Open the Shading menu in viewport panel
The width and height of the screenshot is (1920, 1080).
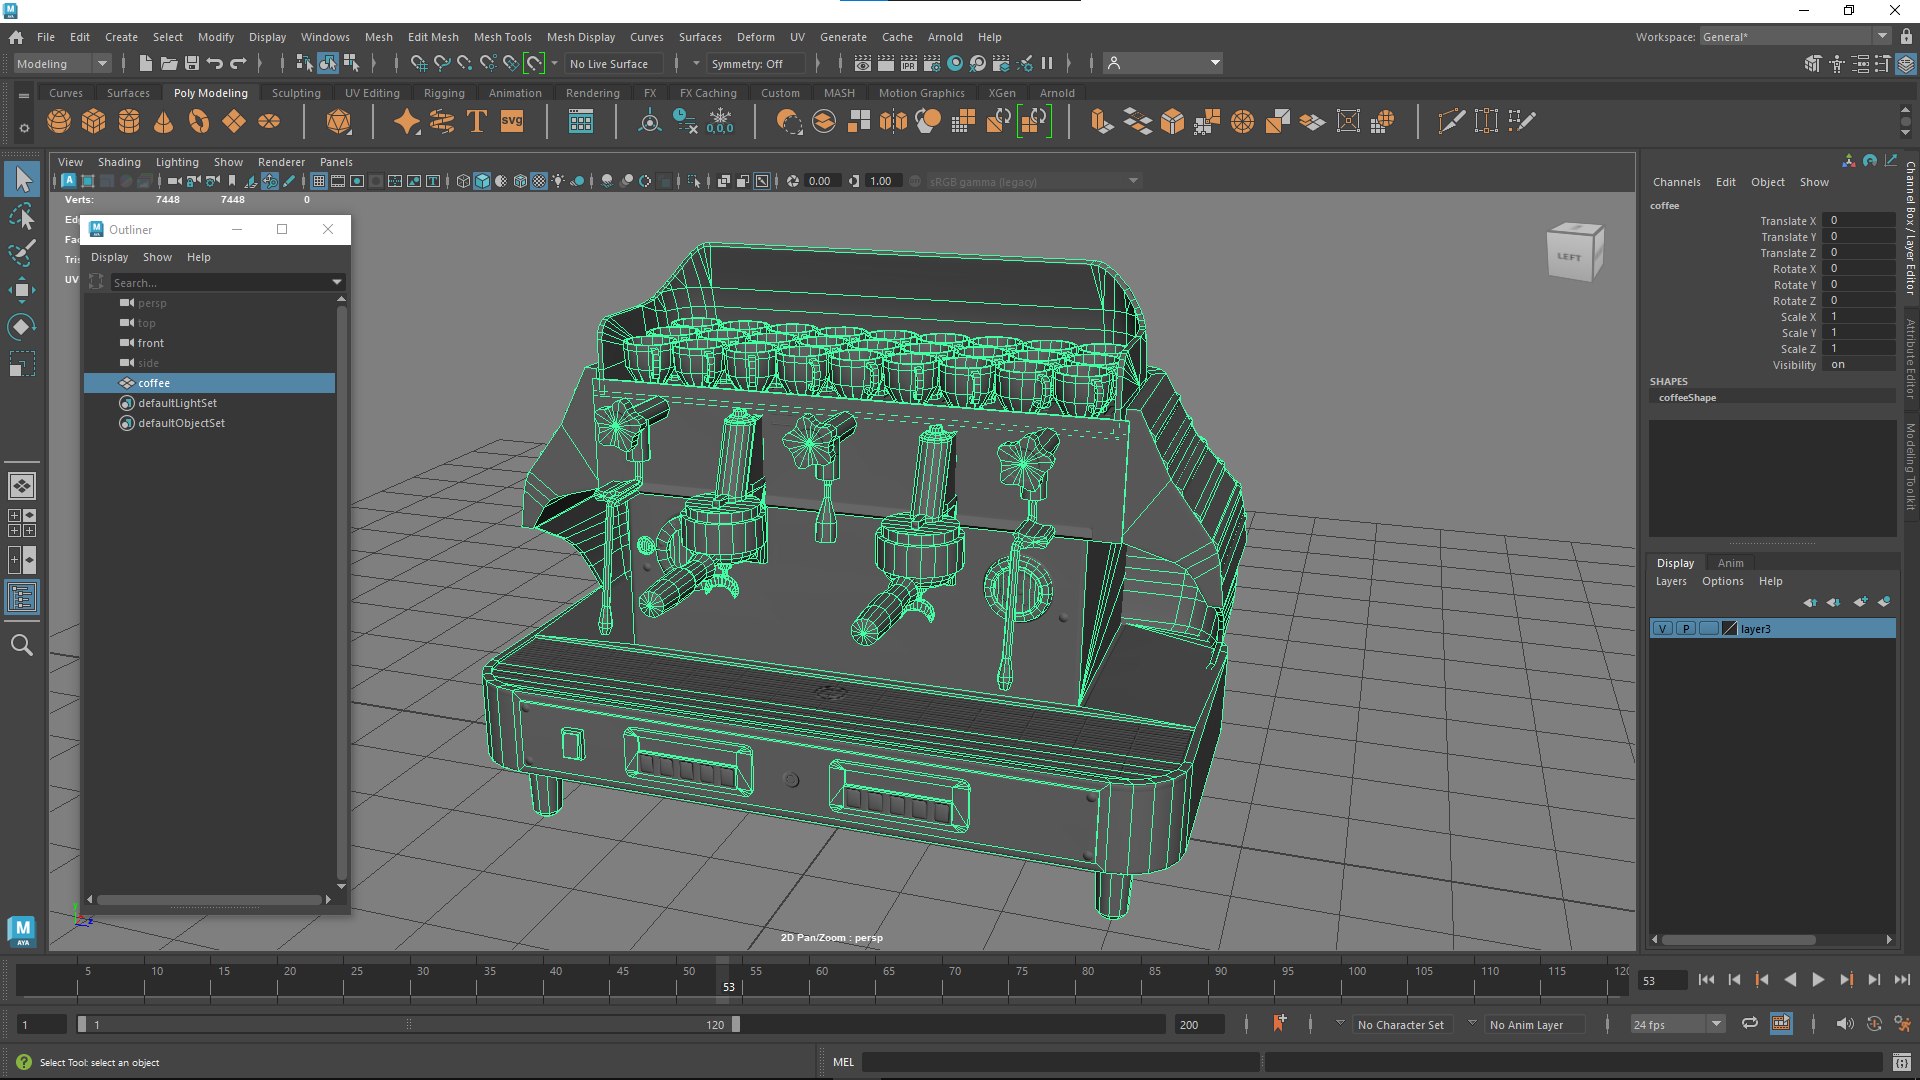[119, 162]
